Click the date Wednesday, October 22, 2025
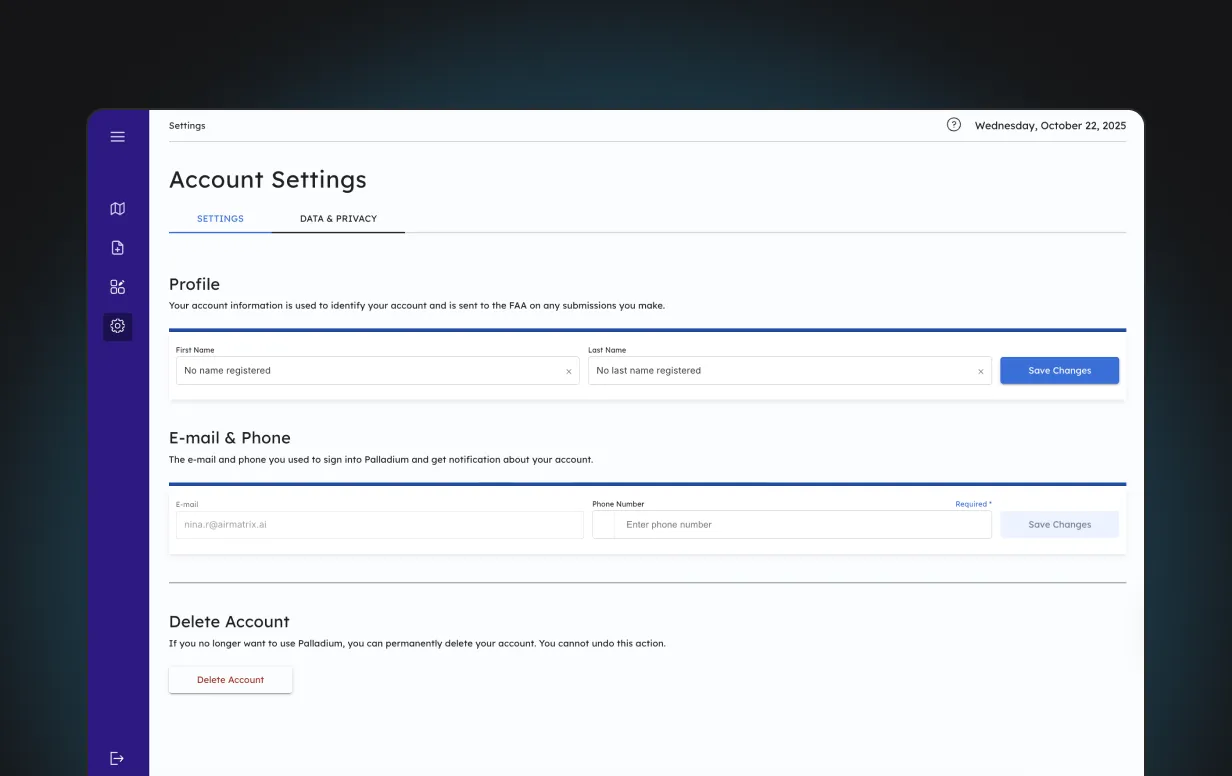Image resolution: width=1232 pixels, height=776 pixels. (x=1050, y=126)
